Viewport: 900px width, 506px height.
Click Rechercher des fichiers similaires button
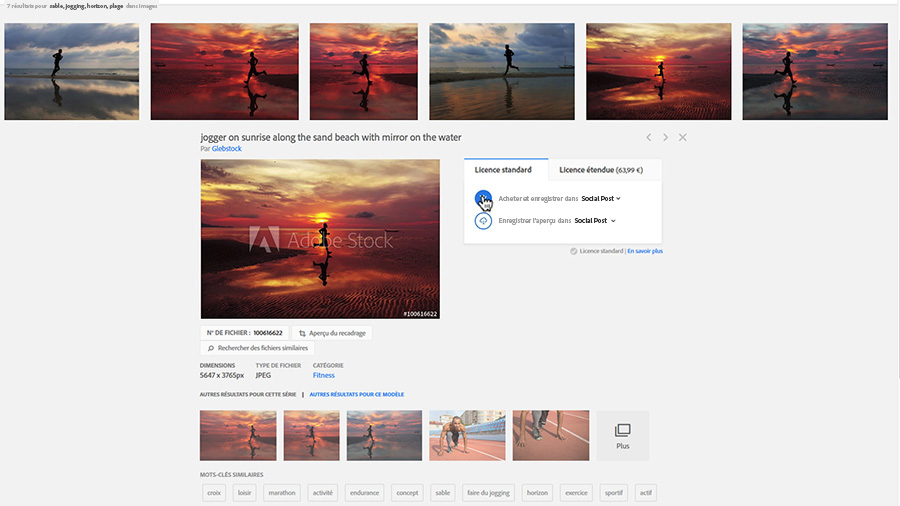coord(257,348)
